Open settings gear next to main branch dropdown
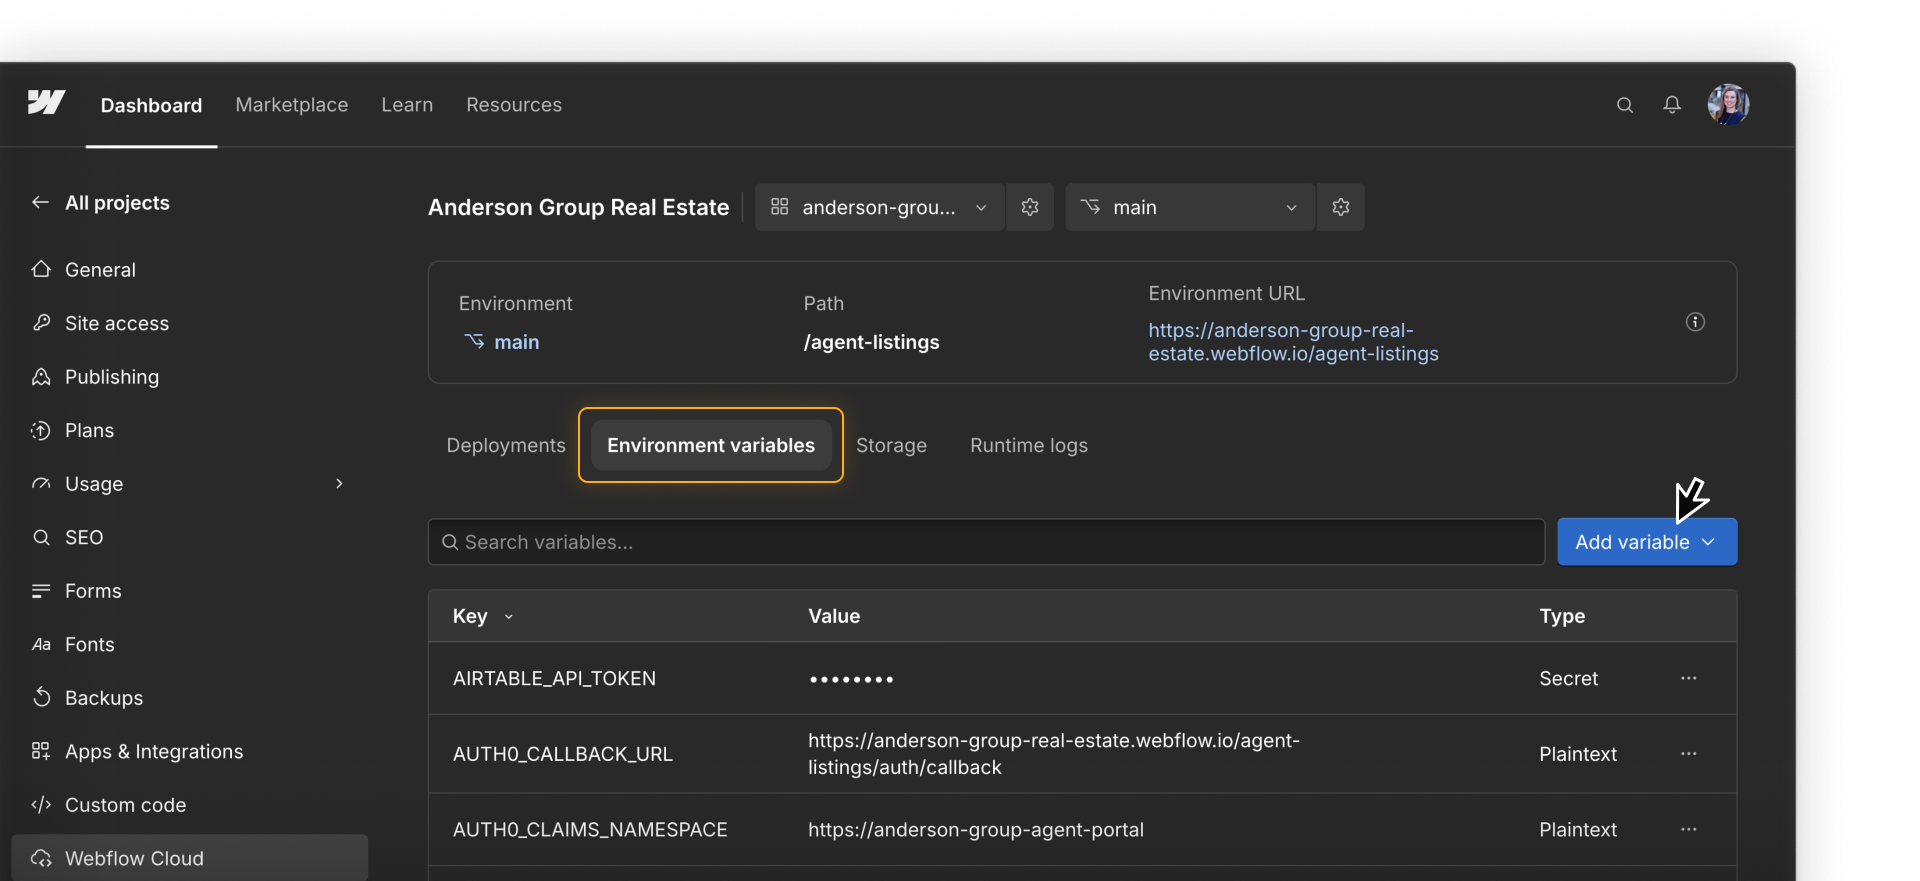1920x881 pixels. [1341, 207]
